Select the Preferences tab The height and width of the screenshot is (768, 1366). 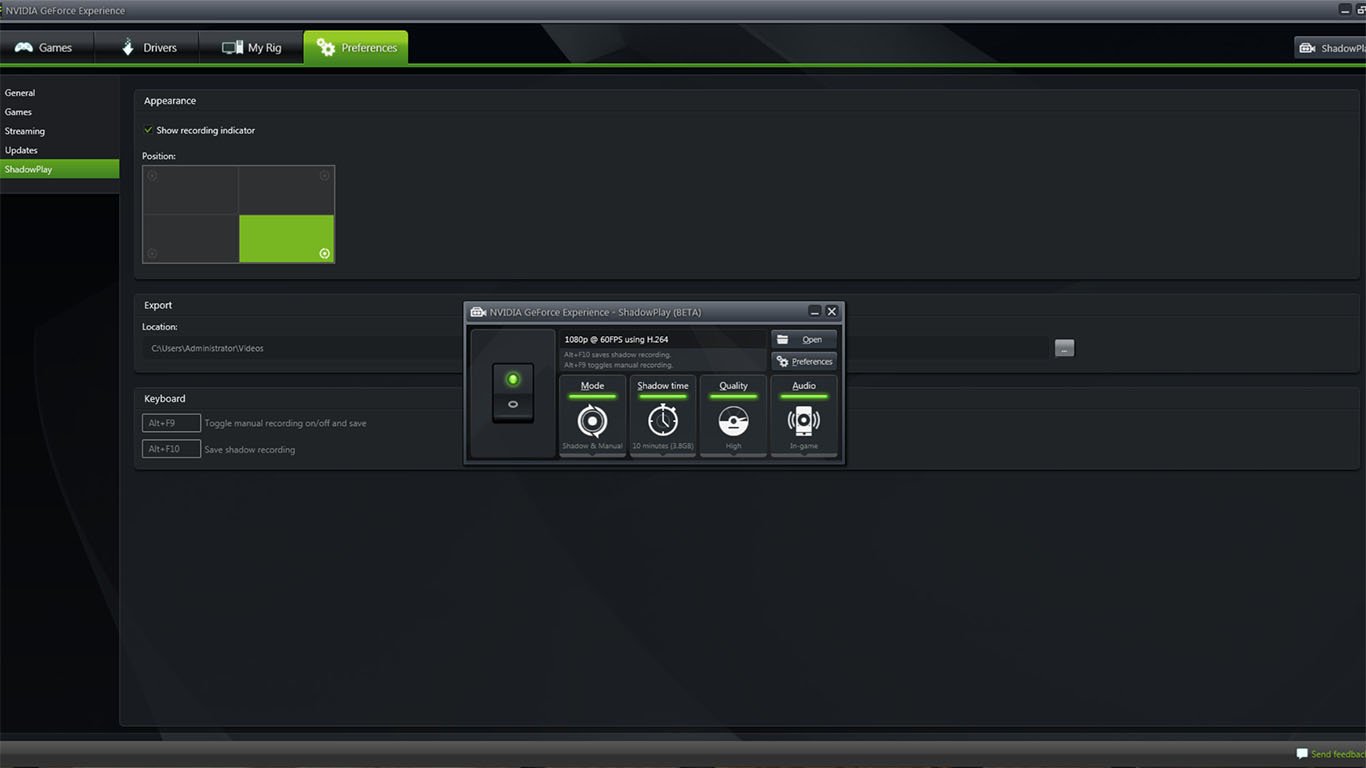[x=356, y=47]
